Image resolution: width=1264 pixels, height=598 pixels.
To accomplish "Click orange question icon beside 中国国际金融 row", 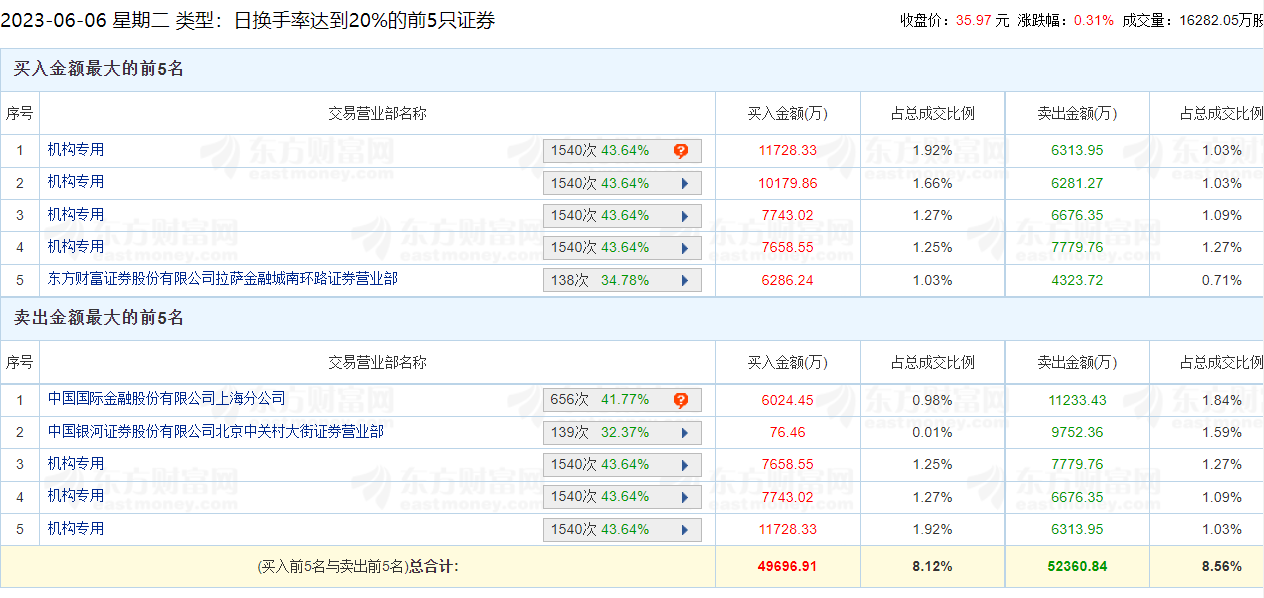I will 681,400.
